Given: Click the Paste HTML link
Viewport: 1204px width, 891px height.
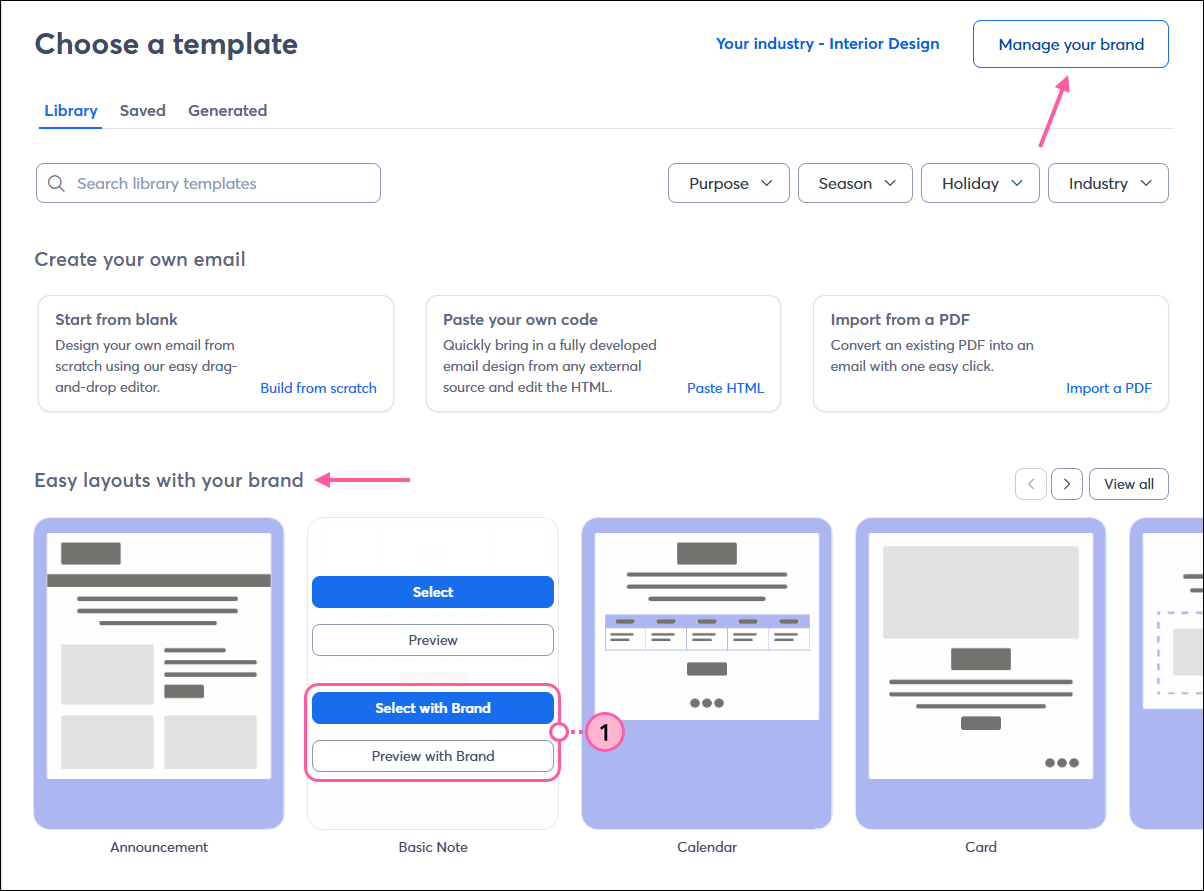Looking at the screenshot, I should [725, 388].
